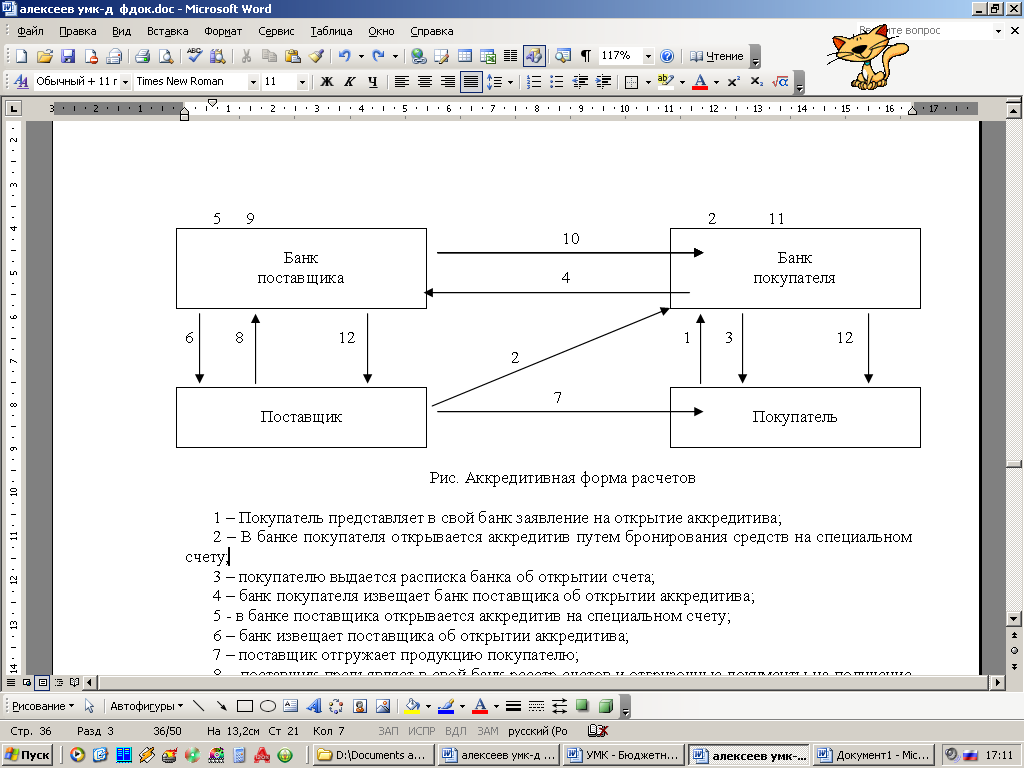Insert a text box
1024x768 pixels.
click(x=291, y=706)
